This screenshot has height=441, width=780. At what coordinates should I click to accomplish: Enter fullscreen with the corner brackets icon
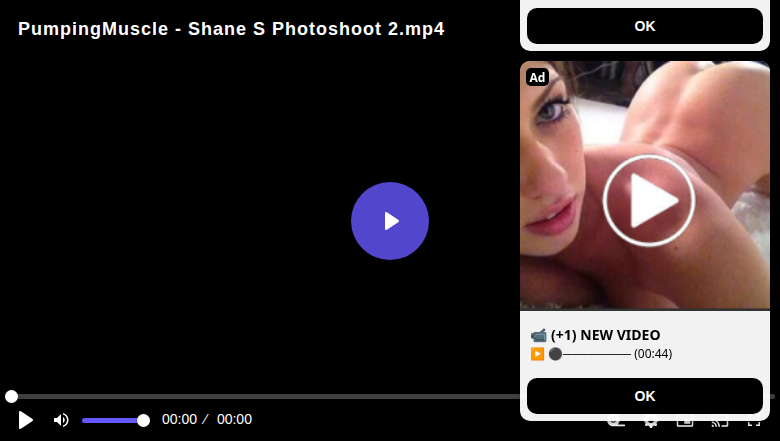click(754, 424)
